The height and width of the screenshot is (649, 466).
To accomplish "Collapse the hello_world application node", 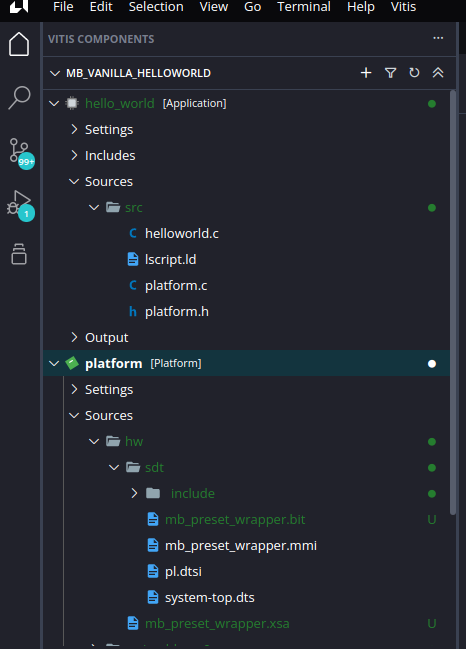I will [54, 103].
